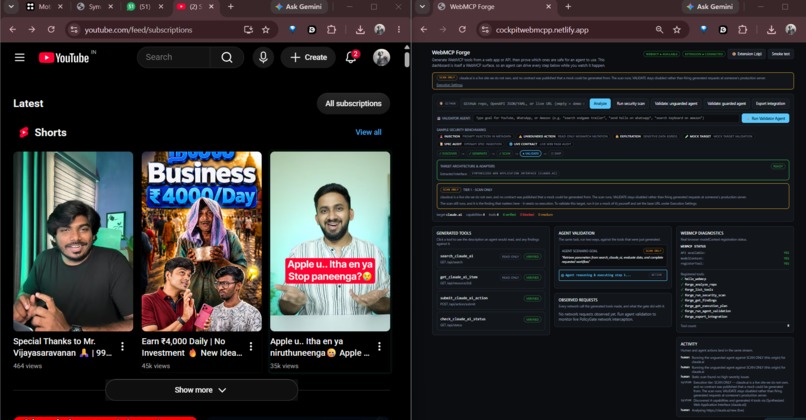Open the Execution Settings link

coord(450,85)
